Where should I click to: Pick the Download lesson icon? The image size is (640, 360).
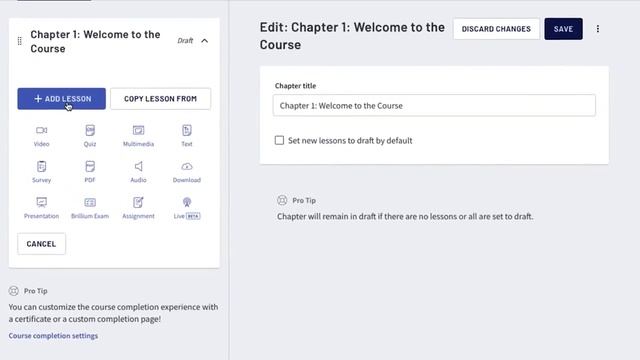click(187, 167)
